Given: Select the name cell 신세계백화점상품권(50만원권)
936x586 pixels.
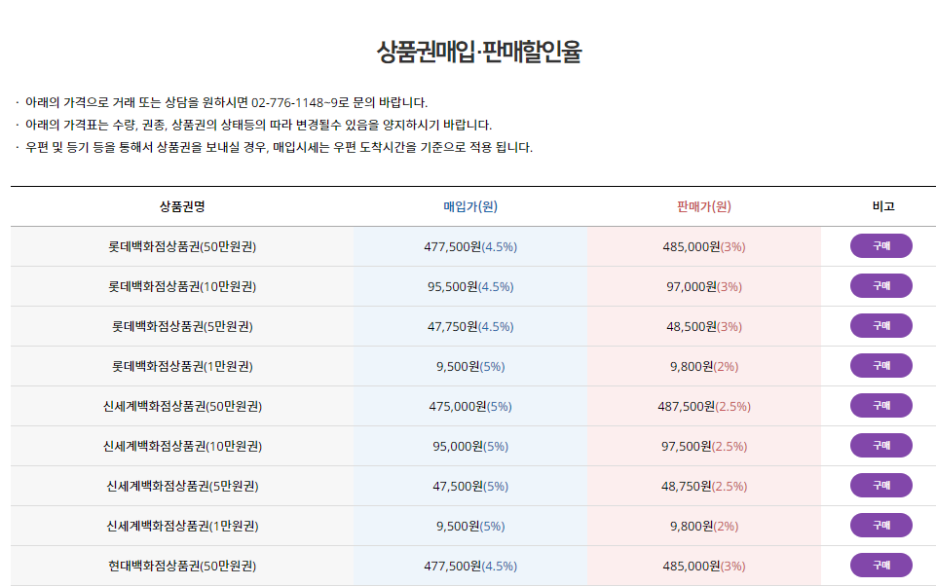Looking at the screenshot, I should click(182, 406).
